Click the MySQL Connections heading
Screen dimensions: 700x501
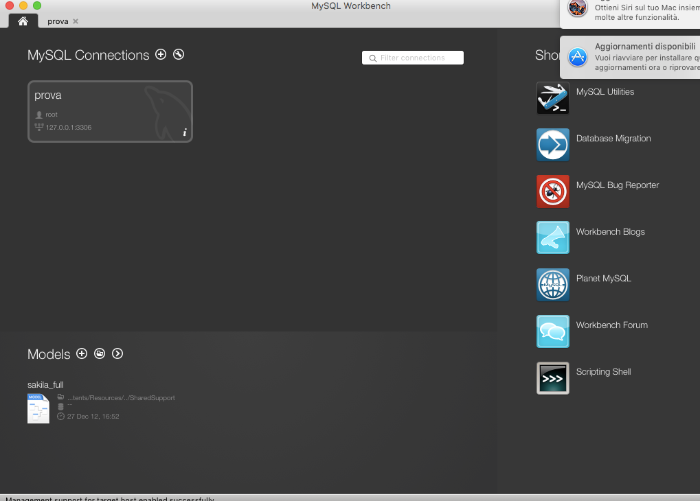pyautogui.click(x=88, y=55)
